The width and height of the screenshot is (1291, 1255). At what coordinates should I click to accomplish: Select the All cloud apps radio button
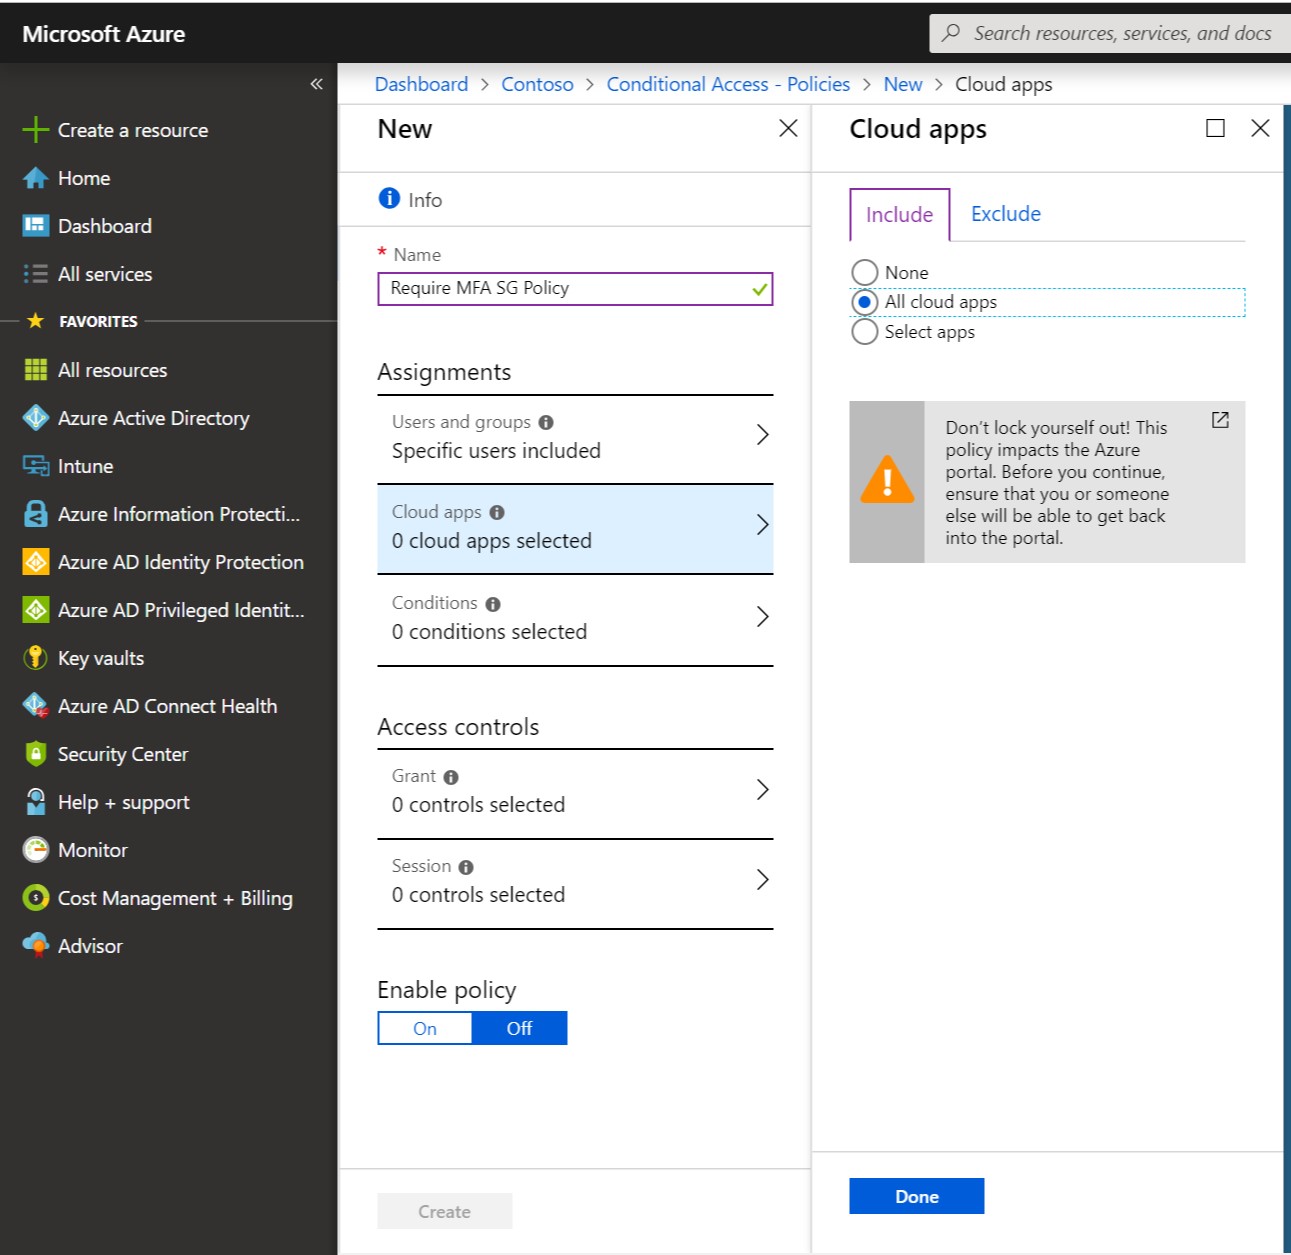(x=864, y=302)
